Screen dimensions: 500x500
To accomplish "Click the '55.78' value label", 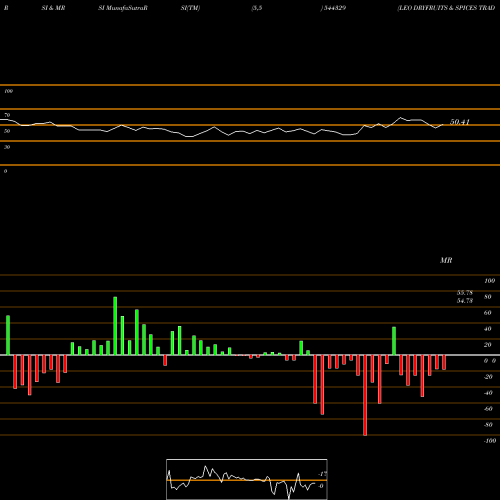I will [x=465, y=293].
